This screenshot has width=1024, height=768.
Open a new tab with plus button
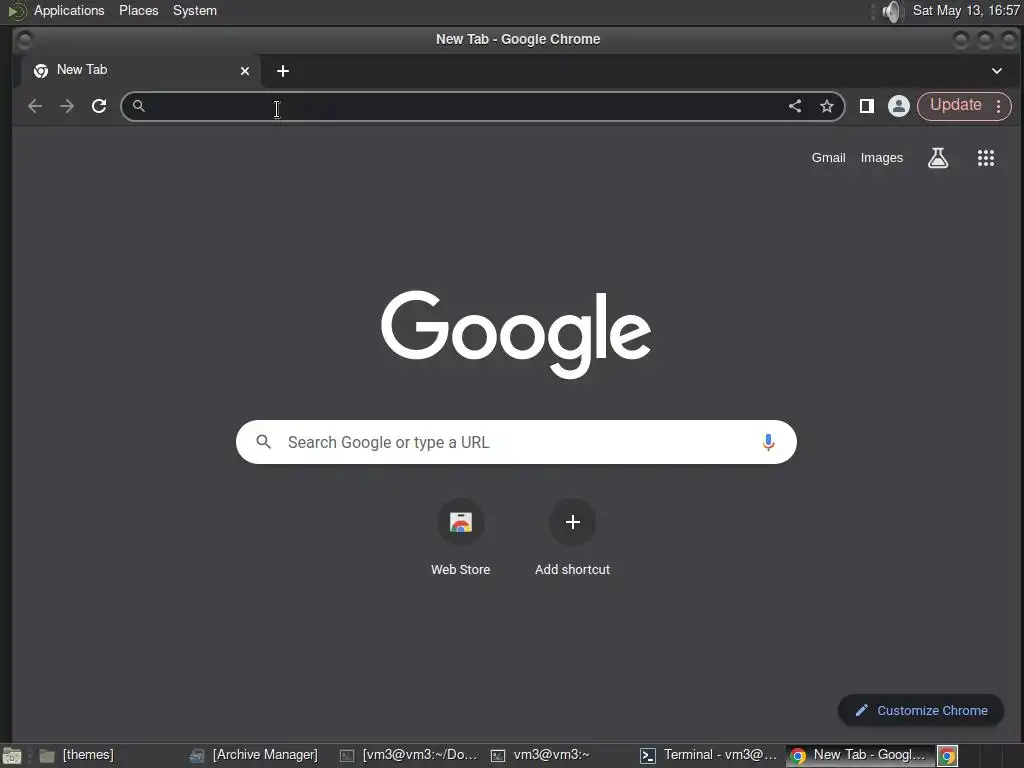tap(283, 71)
